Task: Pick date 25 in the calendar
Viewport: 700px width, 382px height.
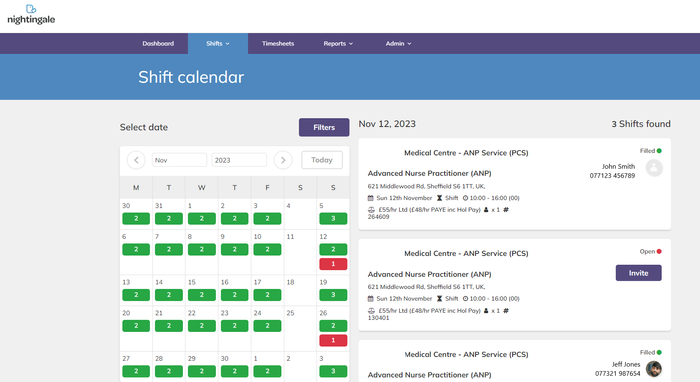Action: (290, 313)
